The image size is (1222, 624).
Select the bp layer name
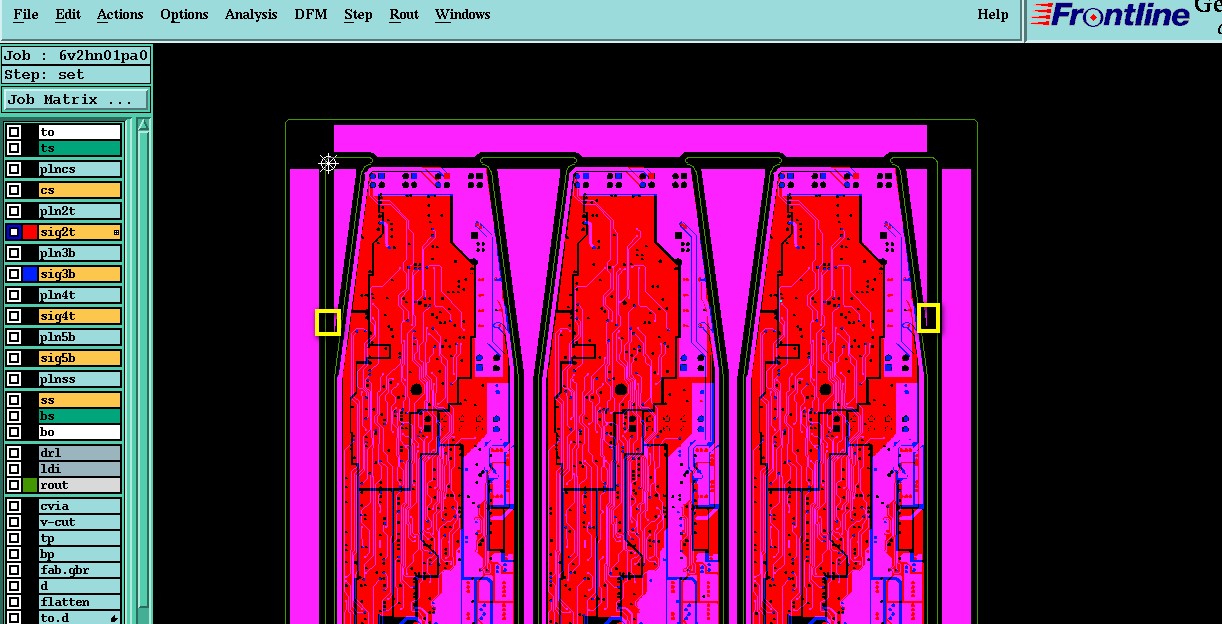click(80, 554)
